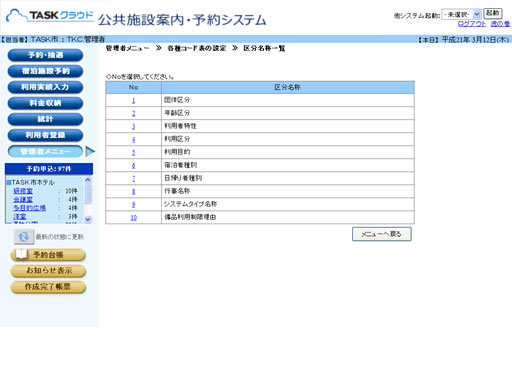Image resolution: width=512 pixels, height=384 pixels.
Task: Open the 予約台帳 book button
Action: 48,255
